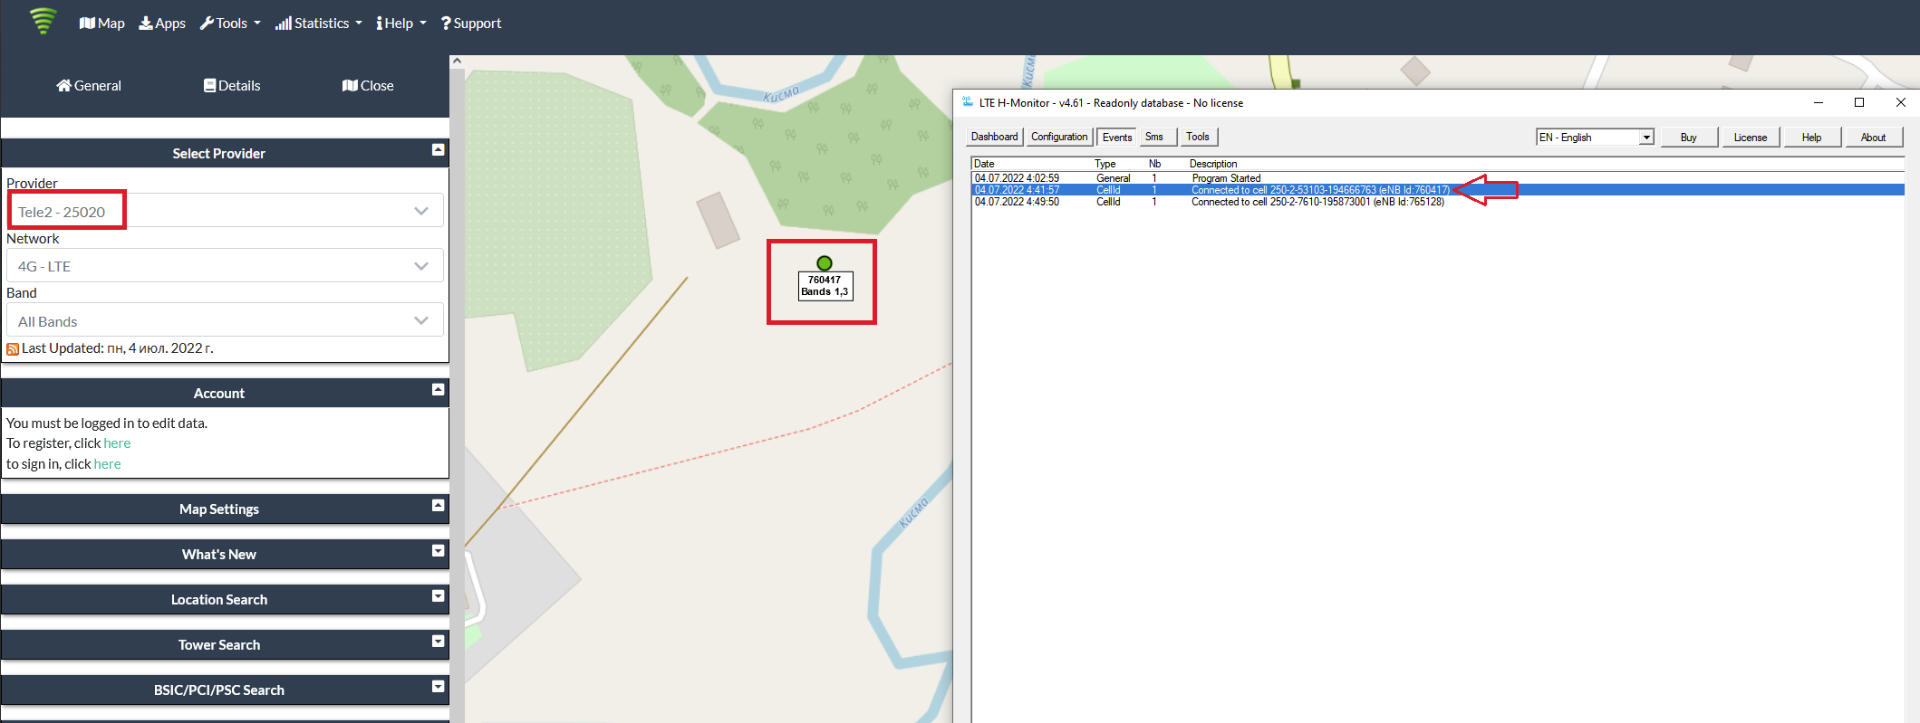This screenshot has height=723, width=1920.
Task: Click the Buy button in LTE H-Monitor
Action: coord(1689,137)
